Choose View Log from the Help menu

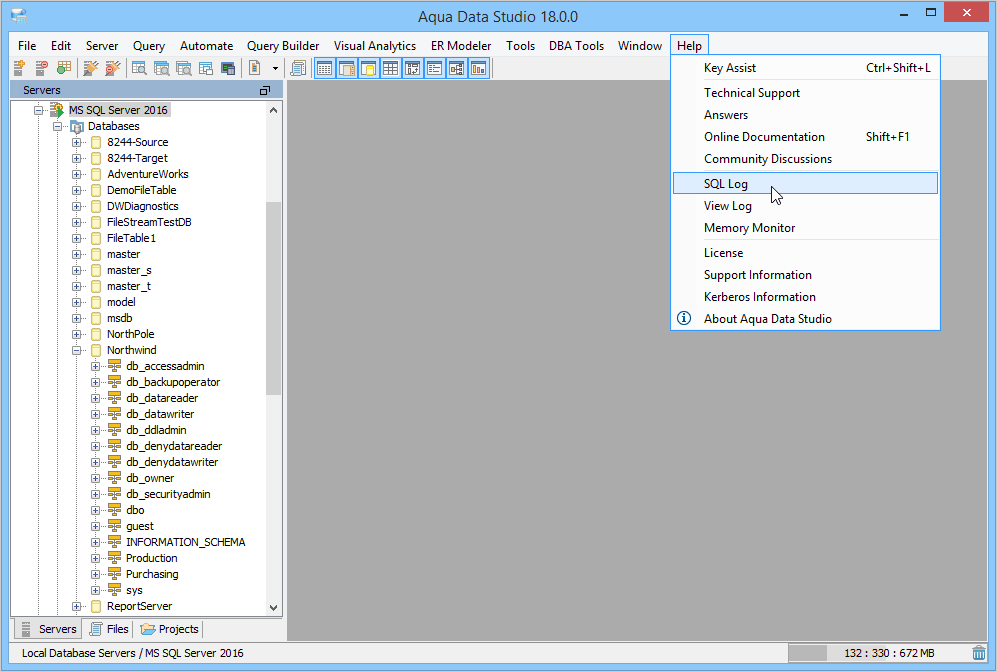coord(805,206)
